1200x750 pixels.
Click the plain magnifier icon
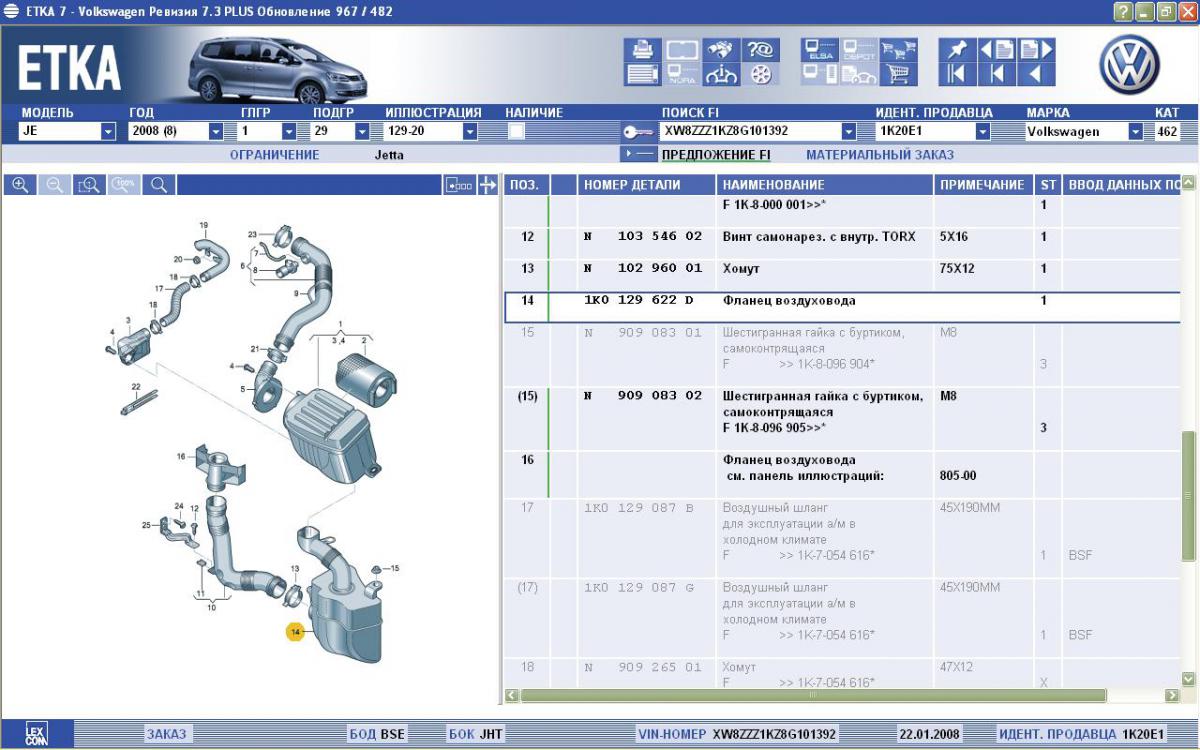(158, 185)
